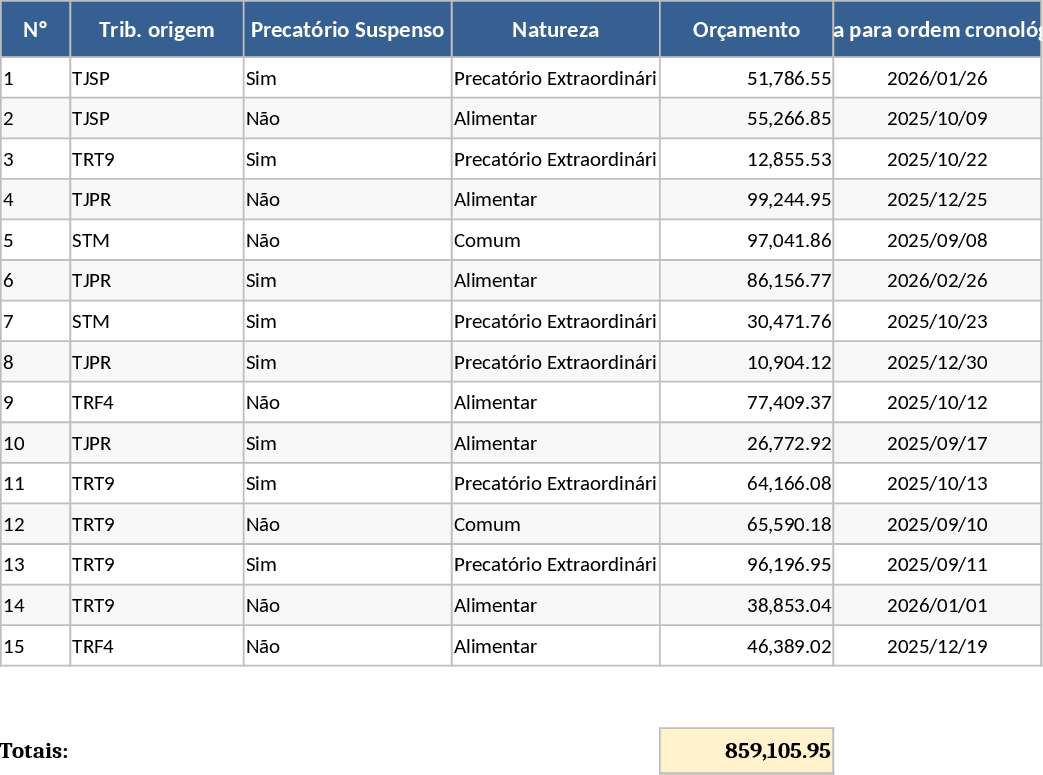Select the date cell 2026/02/26
Viewport: 1043px width, 775px height.
937,281
